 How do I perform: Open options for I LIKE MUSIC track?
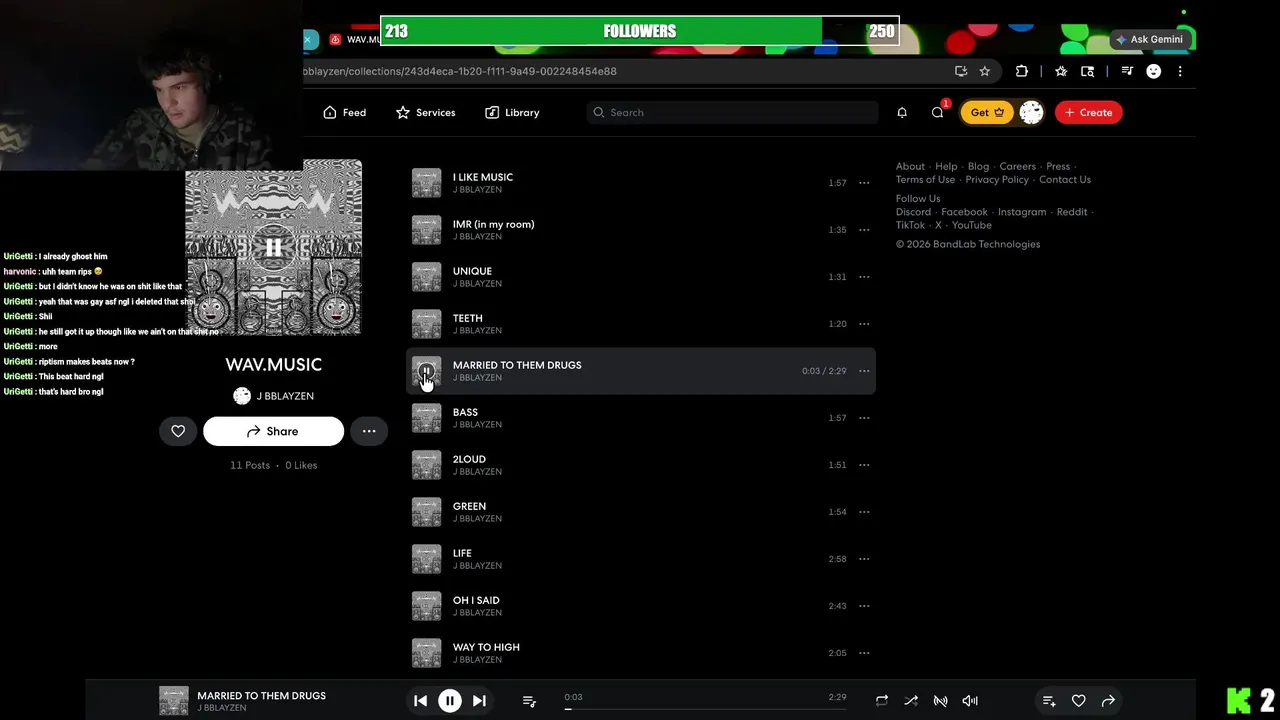click(864, 183)
